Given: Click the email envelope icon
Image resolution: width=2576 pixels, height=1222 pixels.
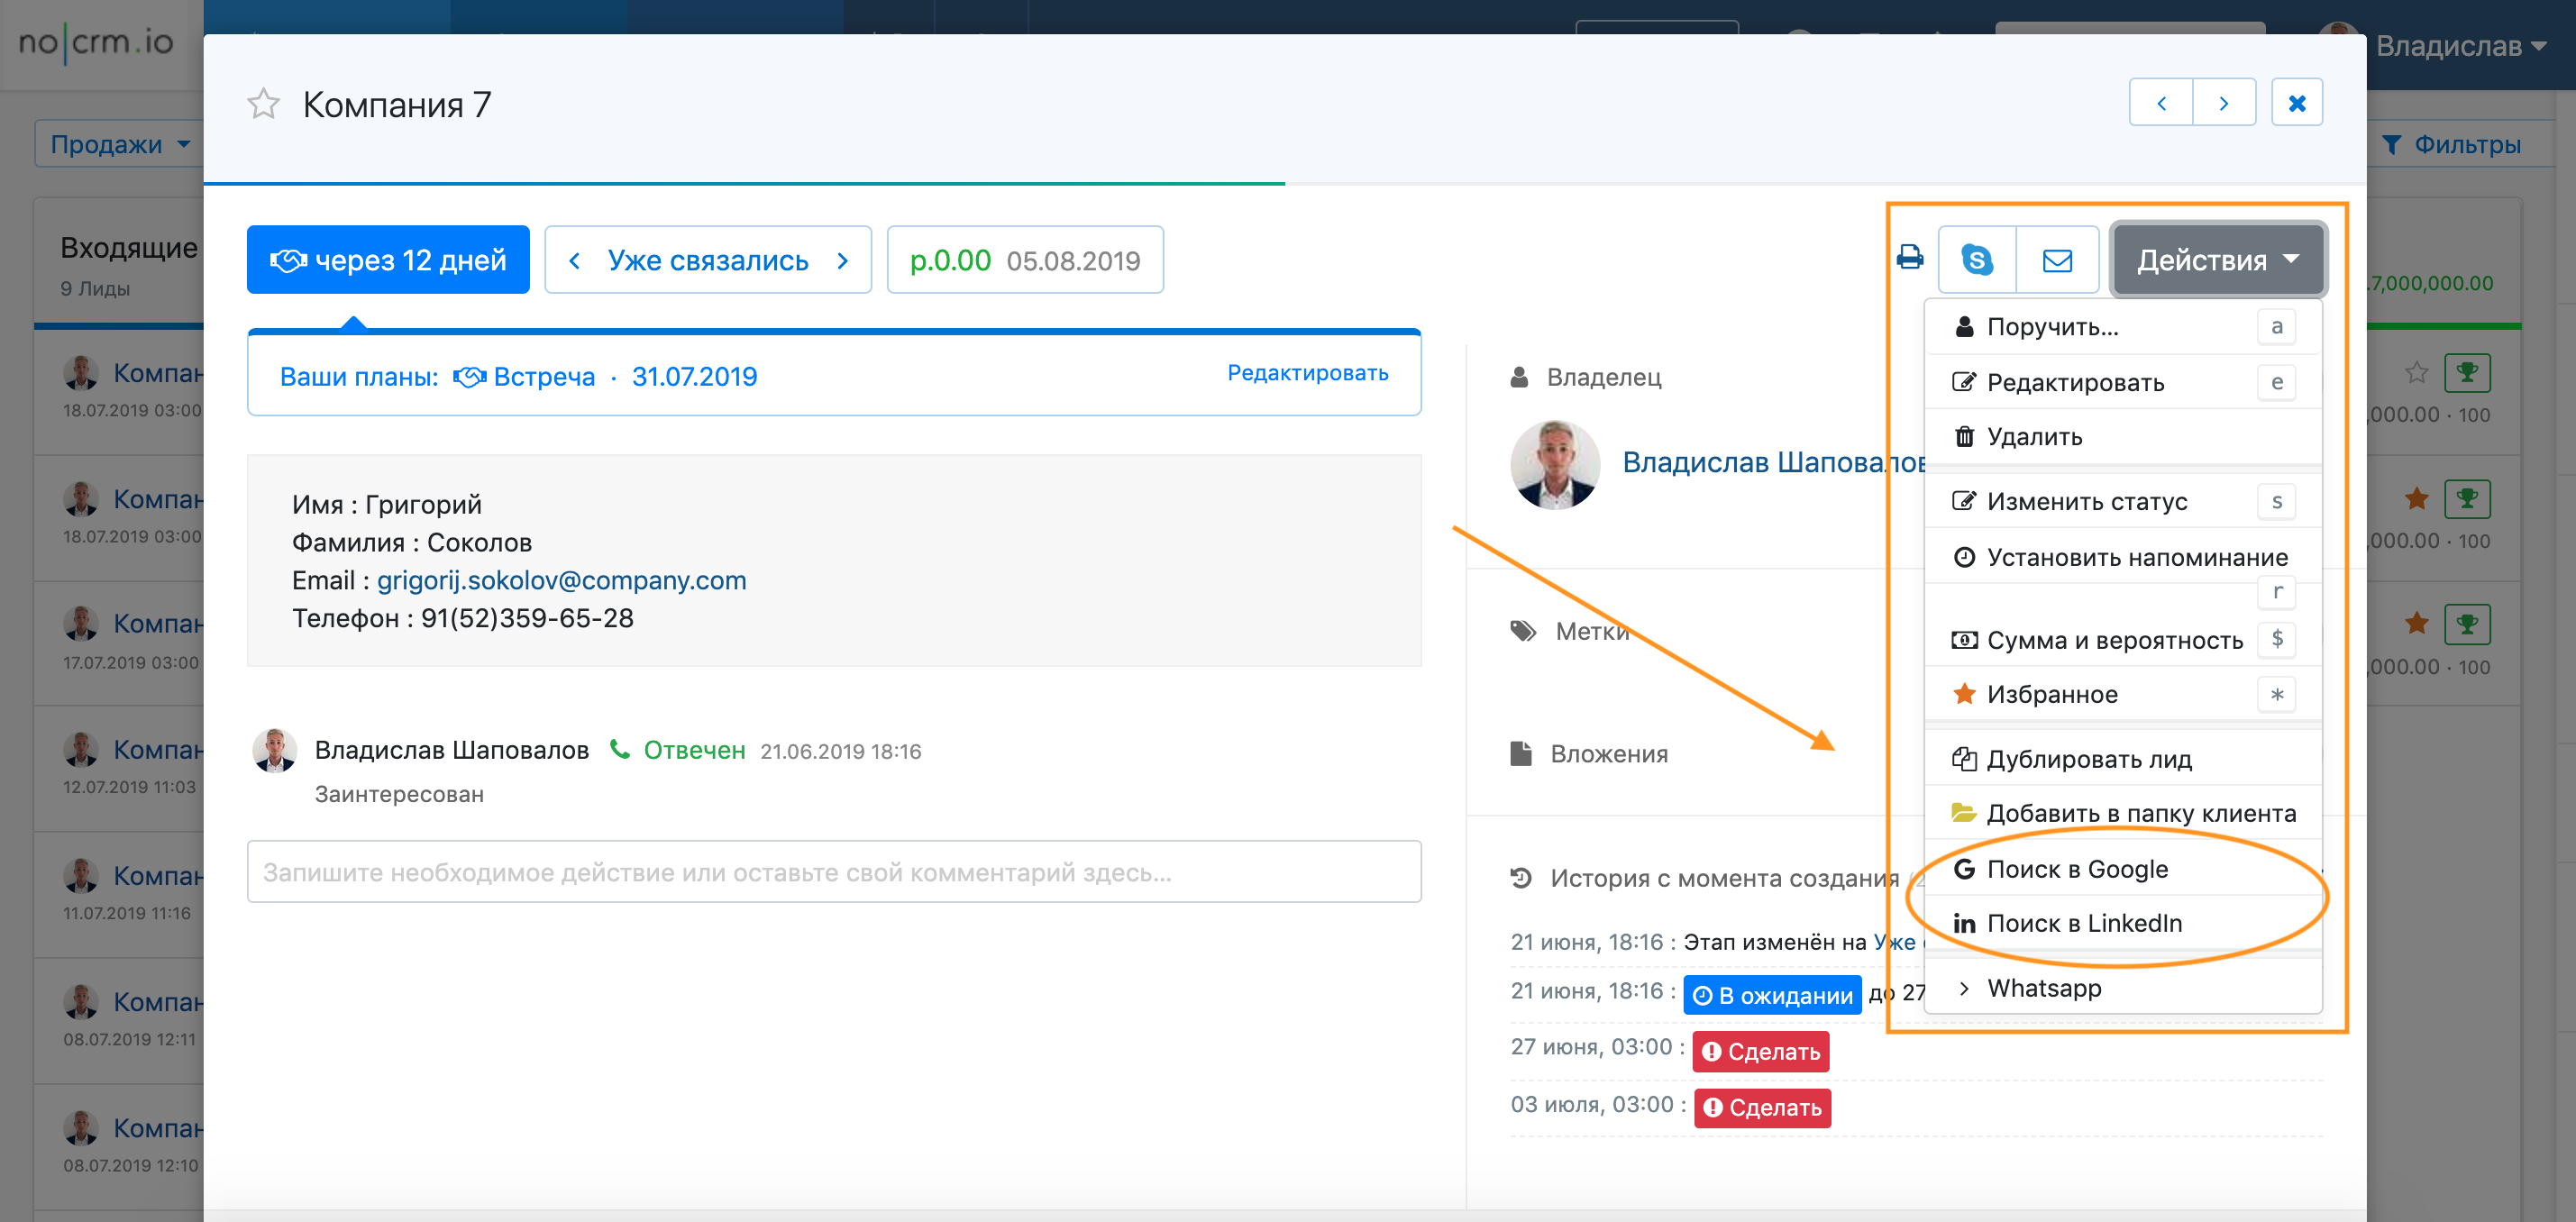Looking at the screenshot, I should click(2056, 260).
